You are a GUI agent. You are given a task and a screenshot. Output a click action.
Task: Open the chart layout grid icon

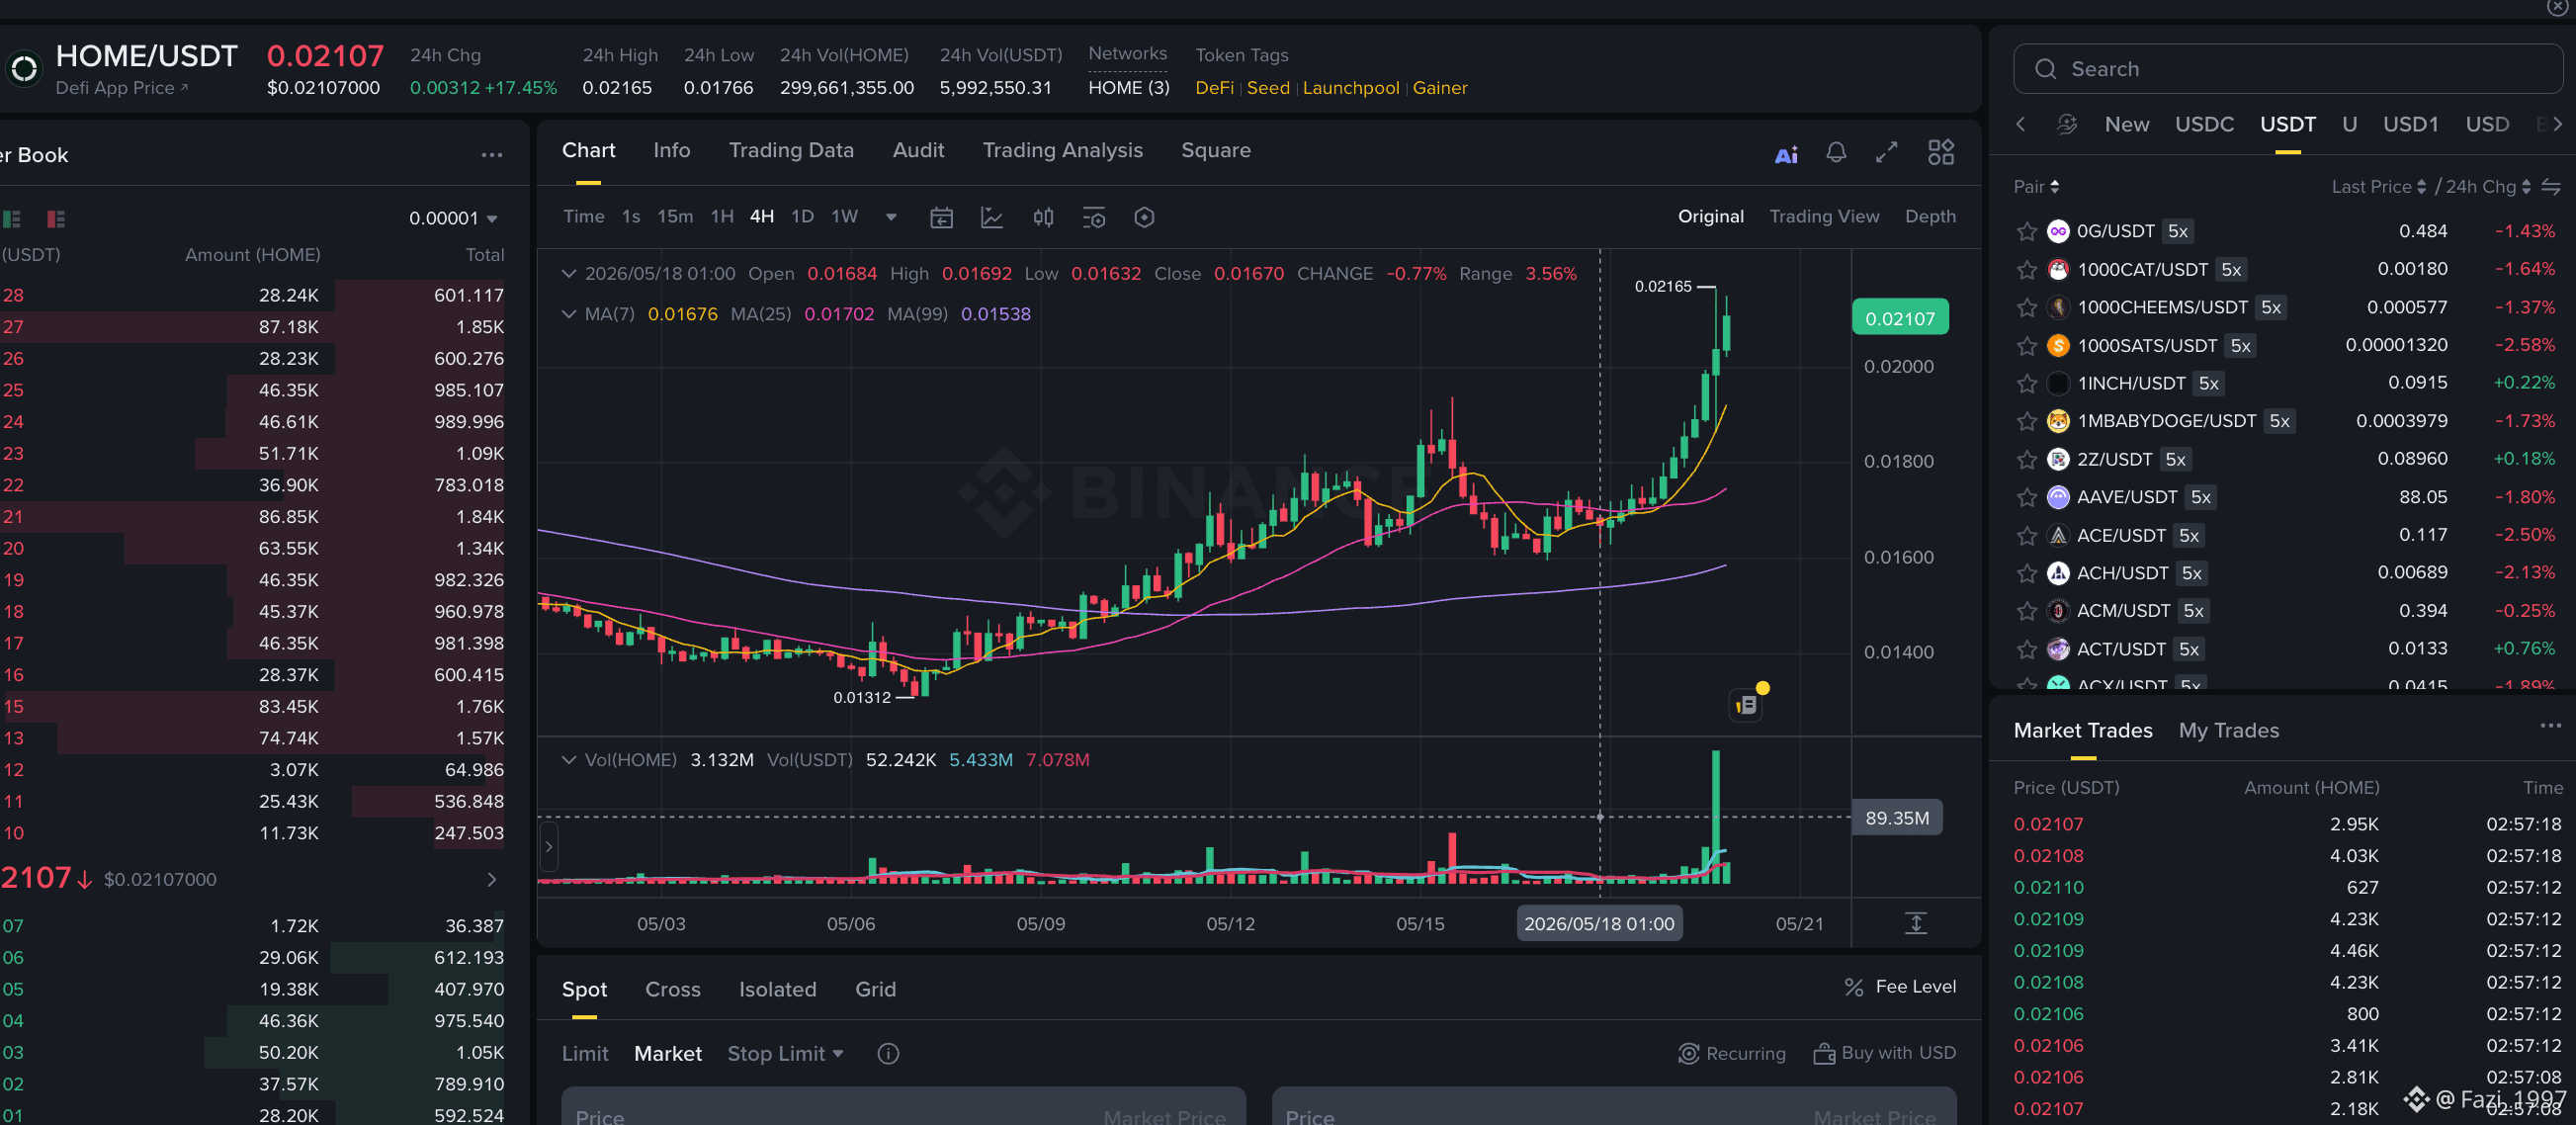1940,152
